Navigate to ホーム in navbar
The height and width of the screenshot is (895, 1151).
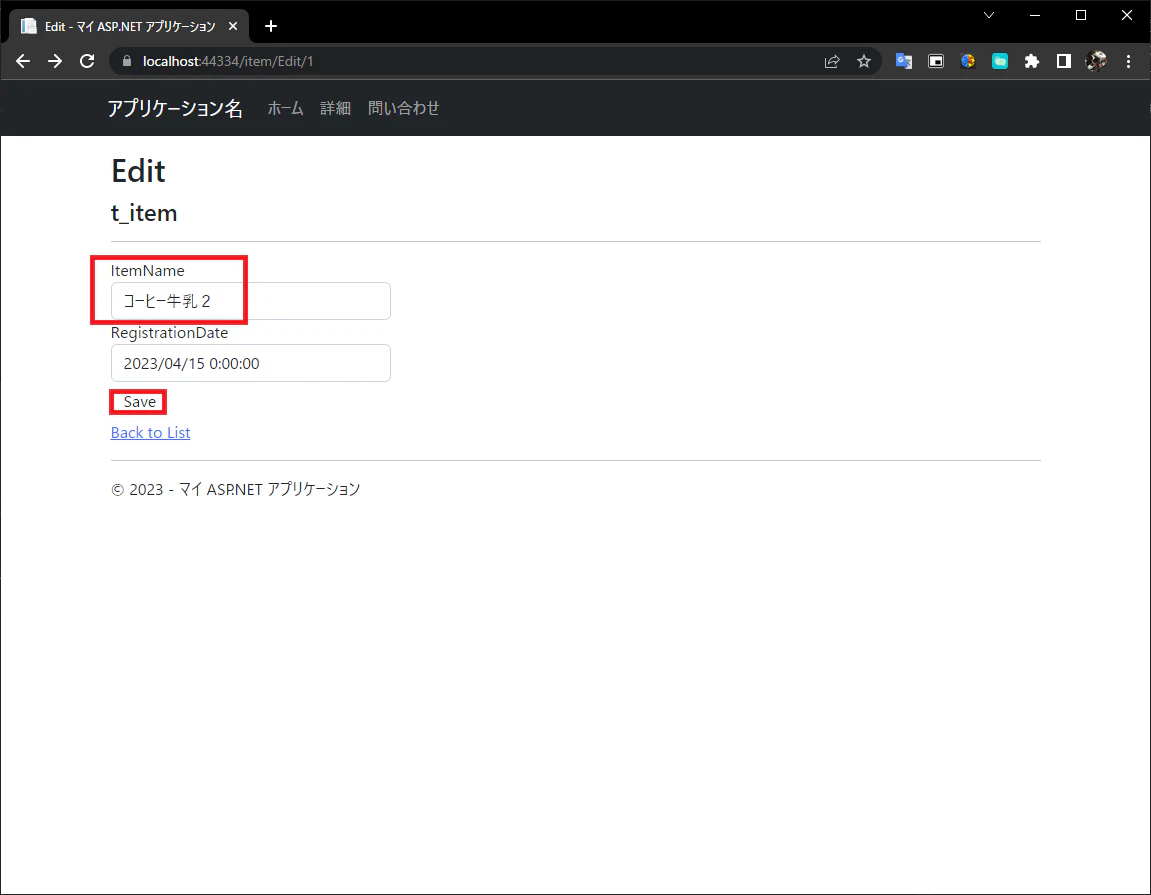pyautogui.click(x=285, y=108)
